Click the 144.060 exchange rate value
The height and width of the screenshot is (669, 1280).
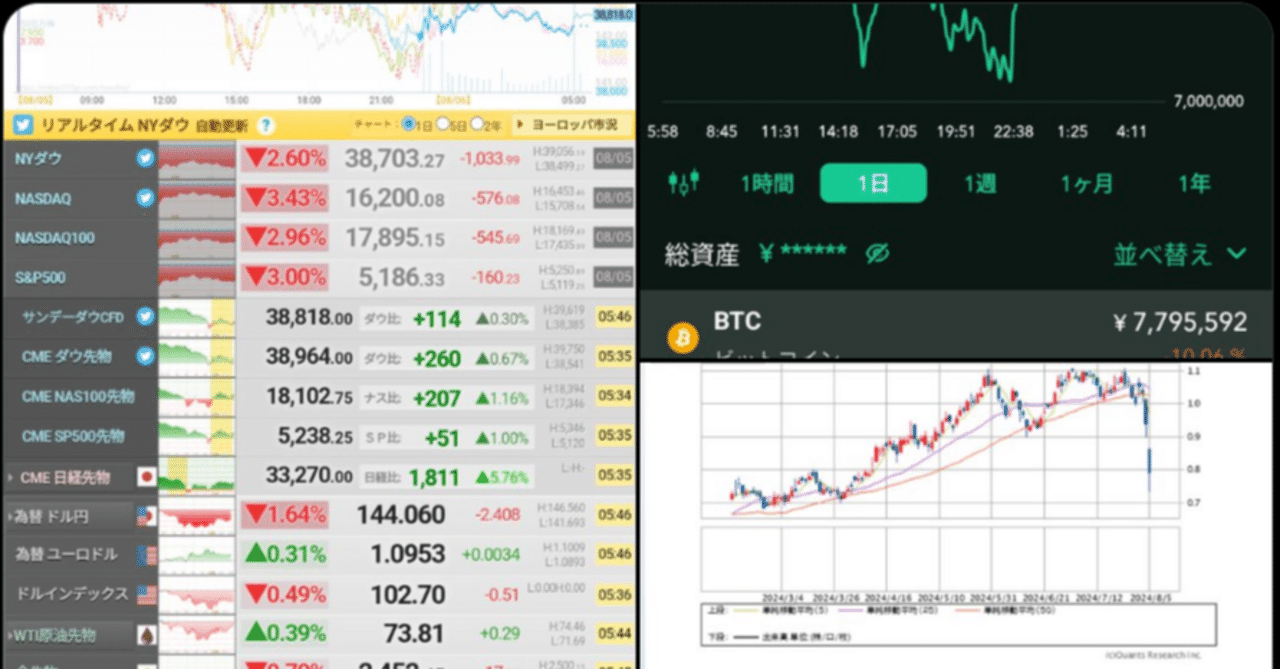(x=401, y=516)
